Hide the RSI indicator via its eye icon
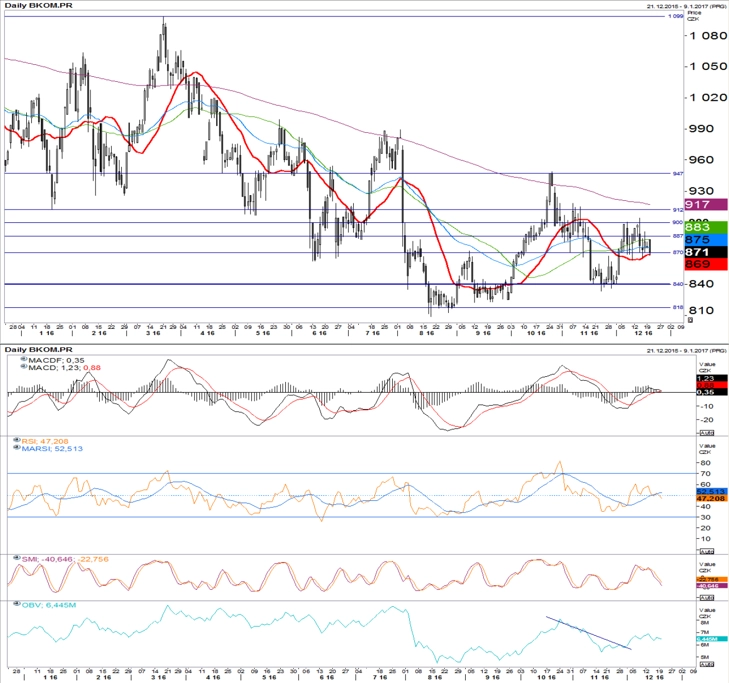This screenshot has height=683, width=729. tap(17, 440)
